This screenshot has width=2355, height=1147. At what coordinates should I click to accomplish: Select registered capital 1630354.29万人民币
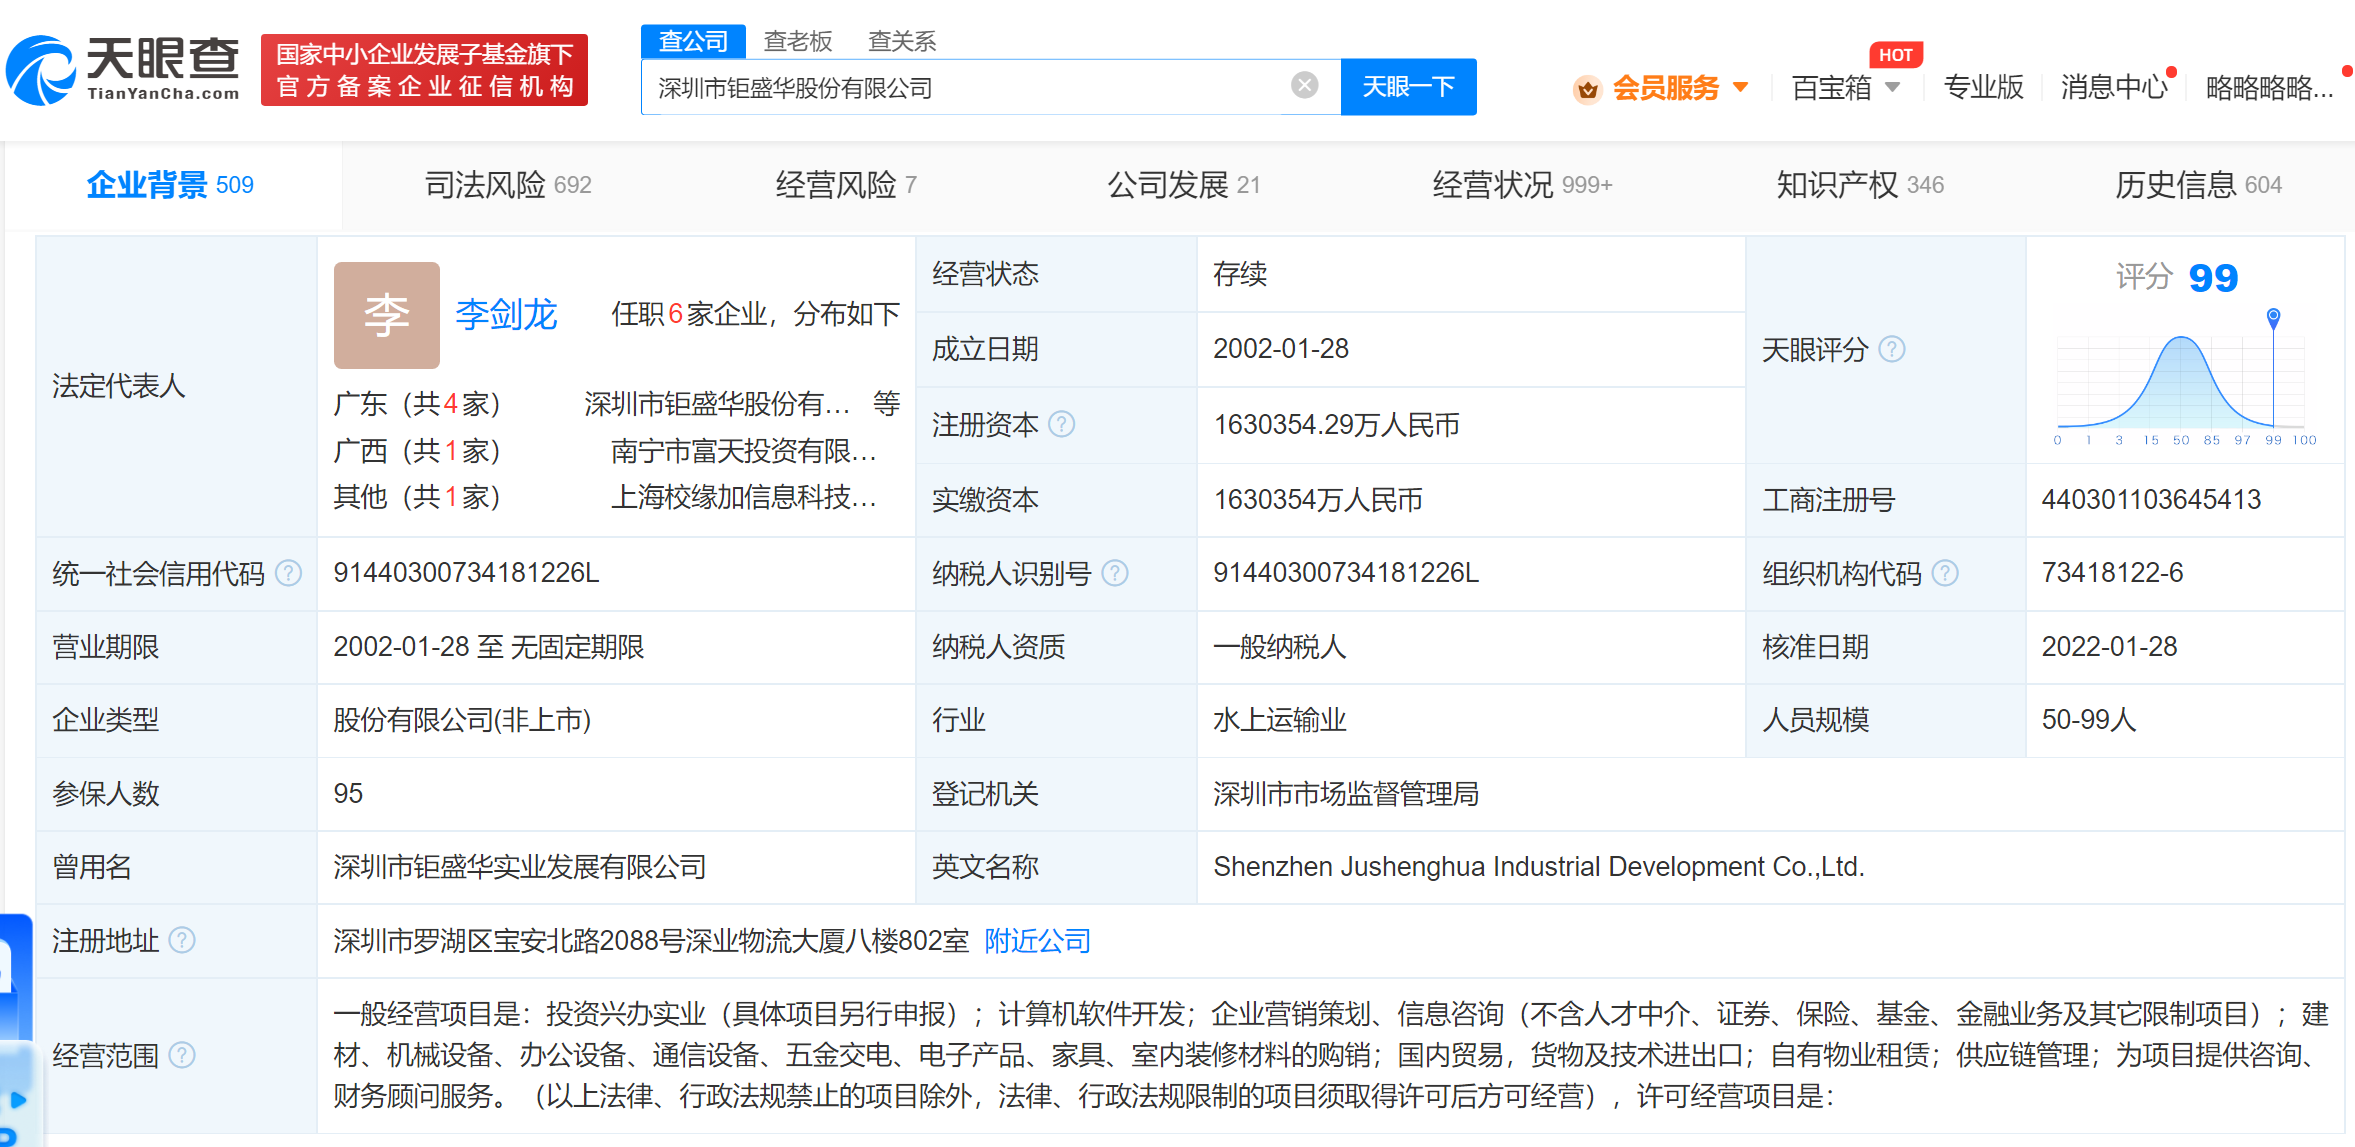1336,425
